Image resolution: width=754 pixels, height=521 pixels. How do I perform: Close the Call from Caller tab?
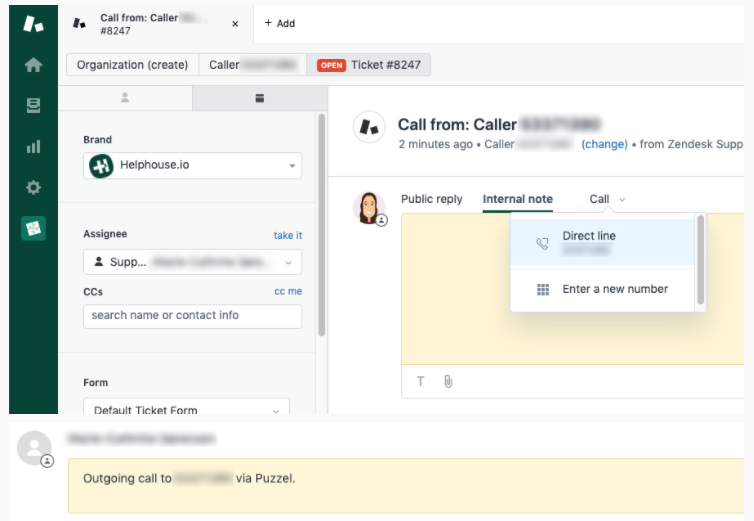pyautogui.click(x=235, y=24)
